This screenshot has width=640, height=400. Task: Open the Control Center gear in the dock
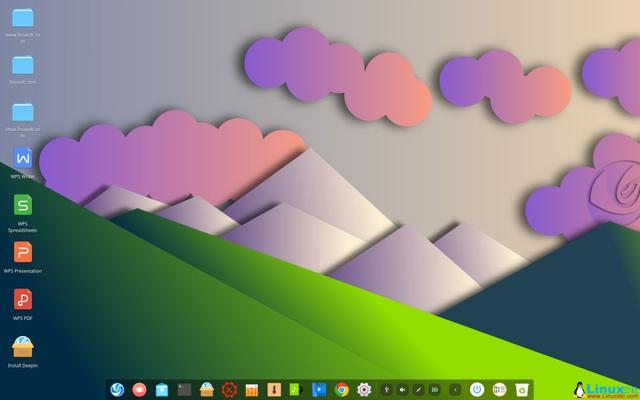pyautogui.click(x=364, y=390)
